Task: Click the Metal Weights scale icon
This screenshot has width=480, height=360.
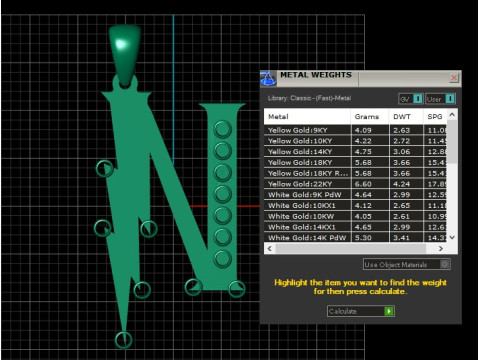Action: click(268, 78)
